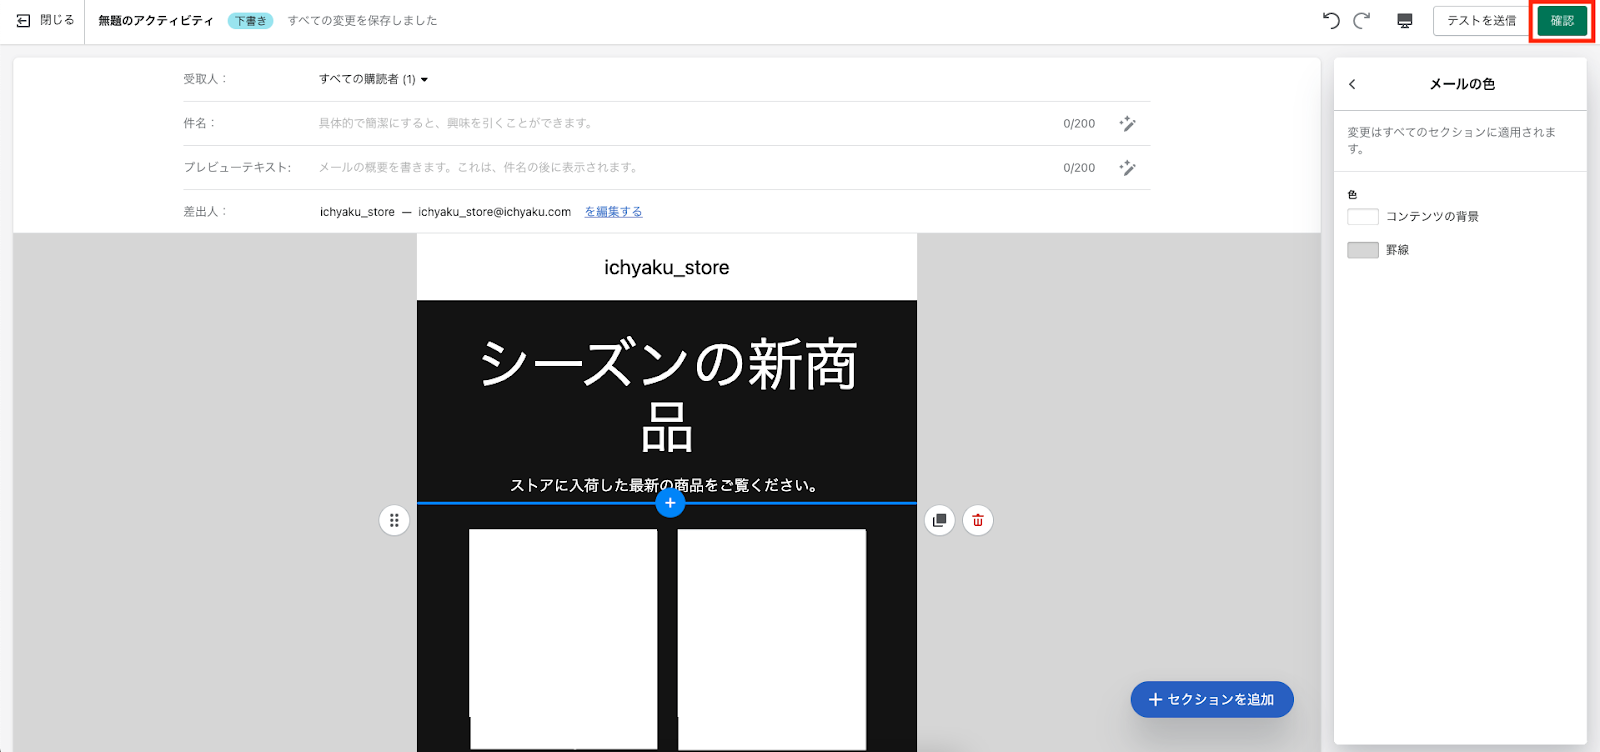Click the テストを送信 button
This screenshot has width=1600, height=752.
tap(1481, 21)
